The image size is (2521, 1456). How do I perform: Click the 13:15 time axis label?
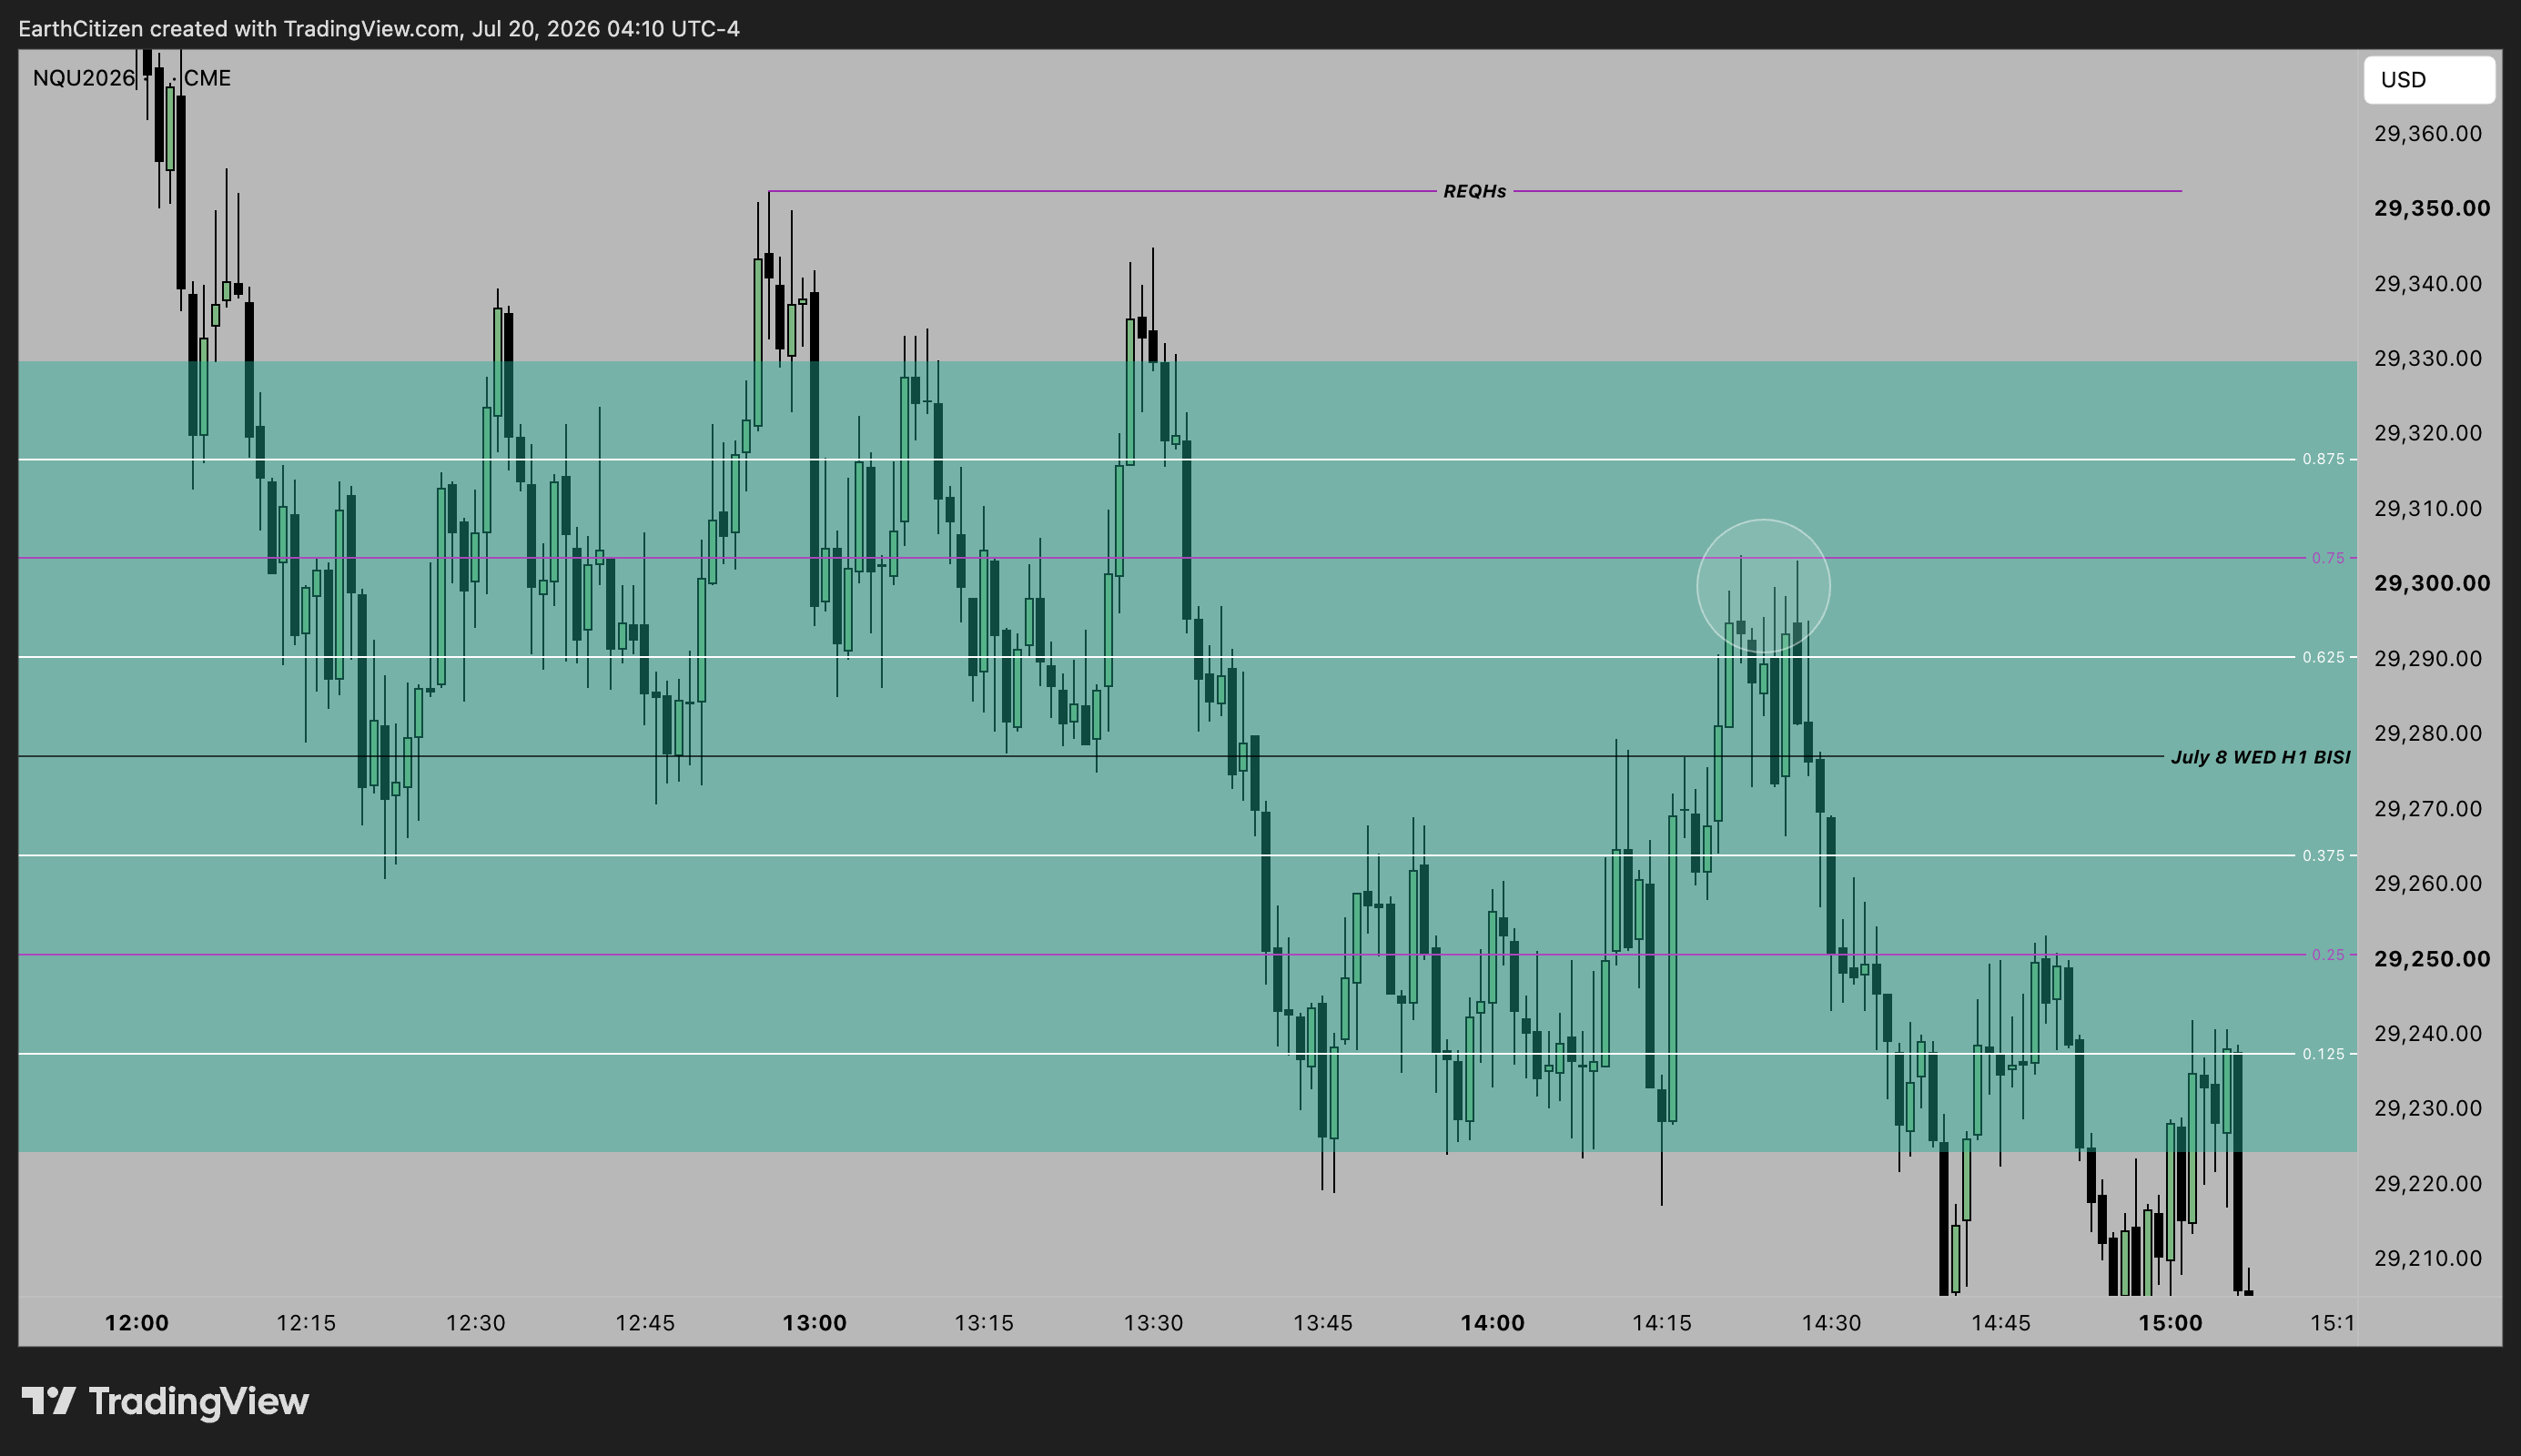(x=984, y=1323)
